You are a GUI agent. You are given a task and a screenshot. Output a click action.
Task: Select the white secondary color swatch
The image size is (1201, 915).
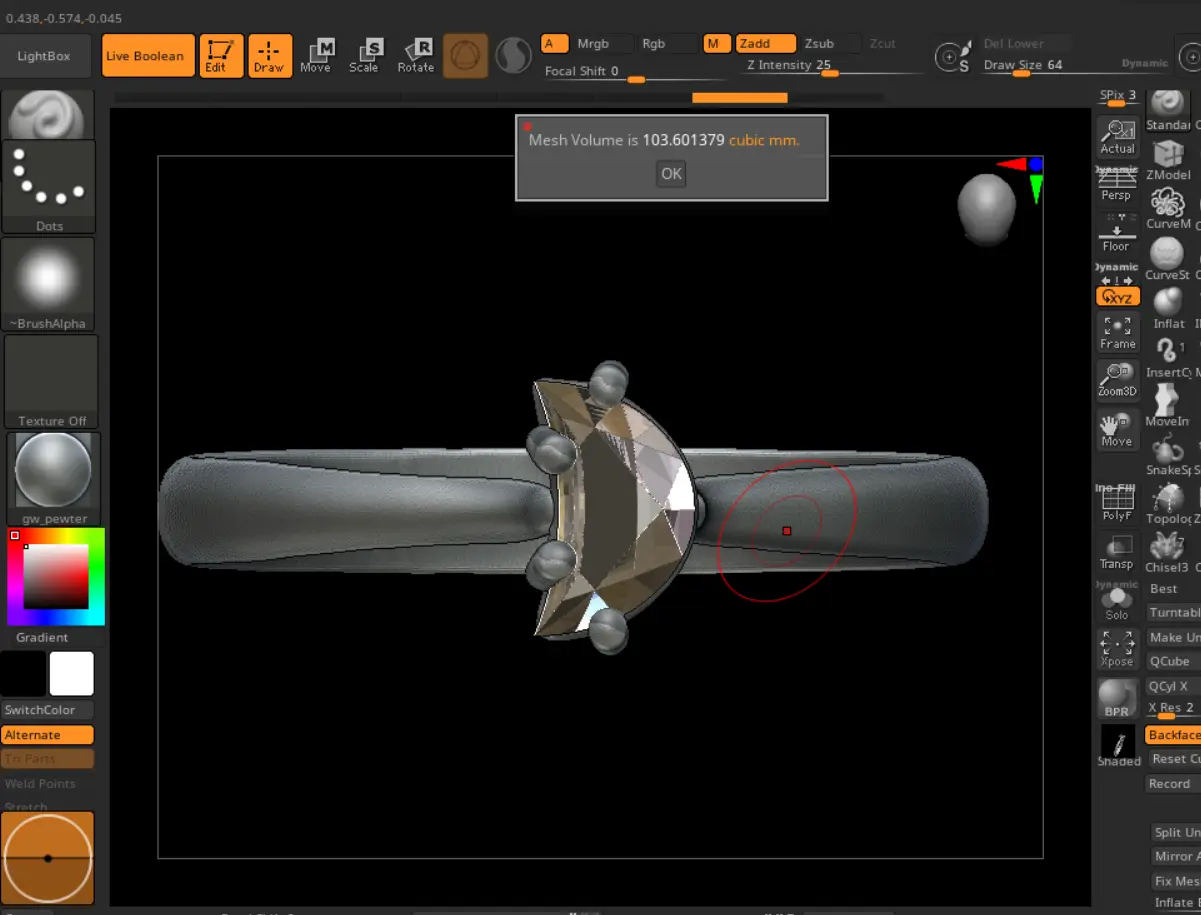(x=72, y=673)
